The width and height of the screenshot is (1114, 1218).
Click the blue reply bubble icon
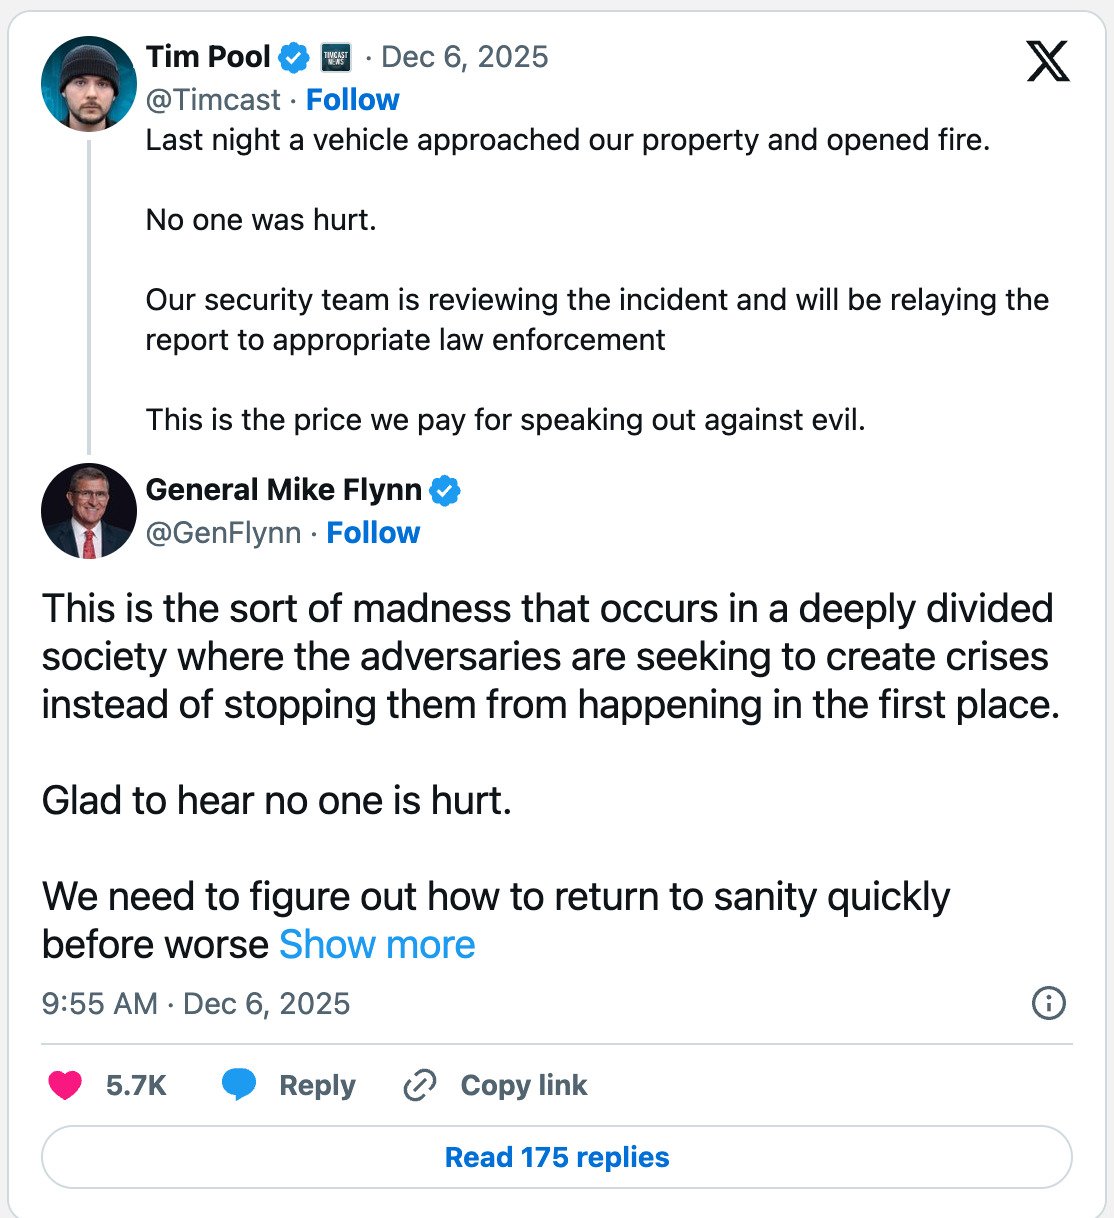coord(239,1085)
